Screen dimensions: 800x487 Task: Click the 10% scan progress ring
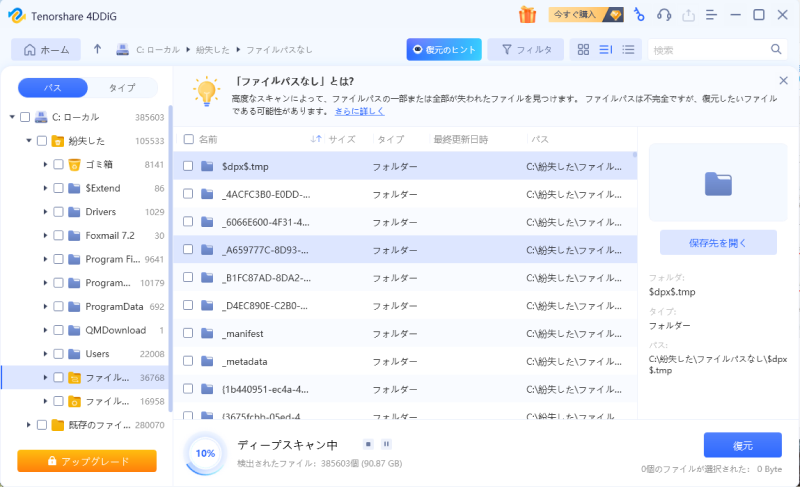point(205,453)
